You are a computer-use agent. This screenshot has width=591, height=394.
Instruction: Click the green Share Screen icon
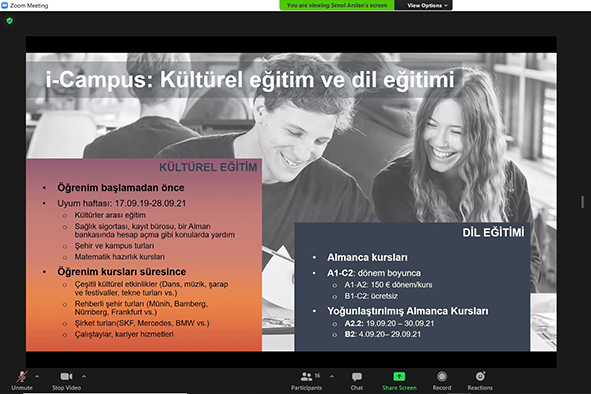399,376
